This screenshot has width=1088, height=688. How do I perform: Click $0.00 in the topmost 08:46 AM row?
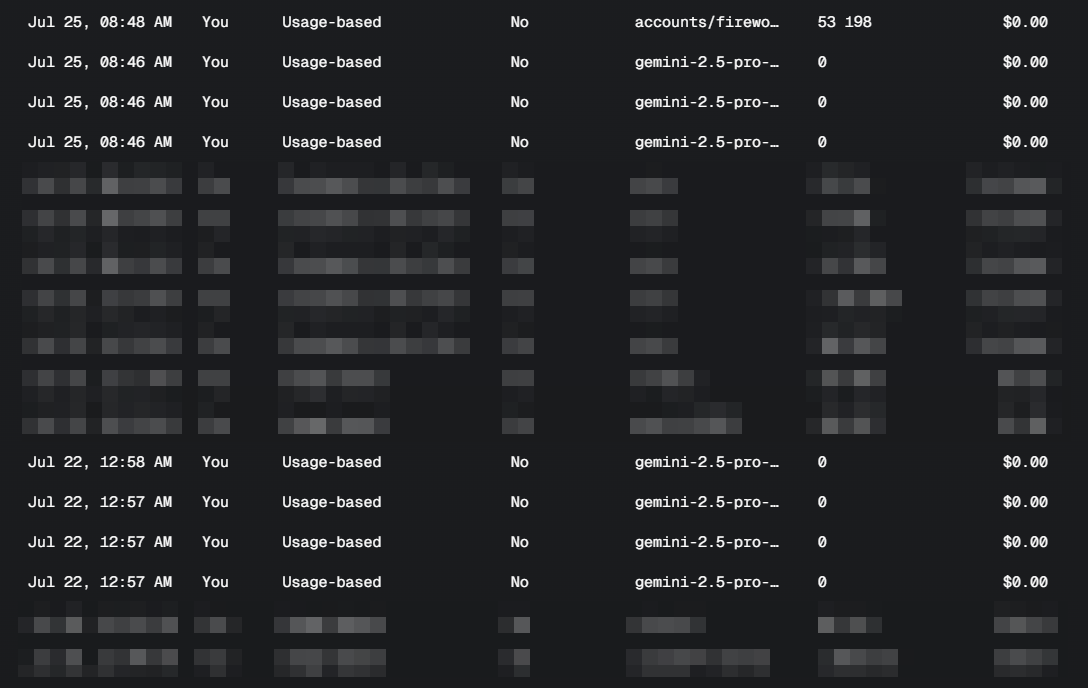coord(1025,62)
